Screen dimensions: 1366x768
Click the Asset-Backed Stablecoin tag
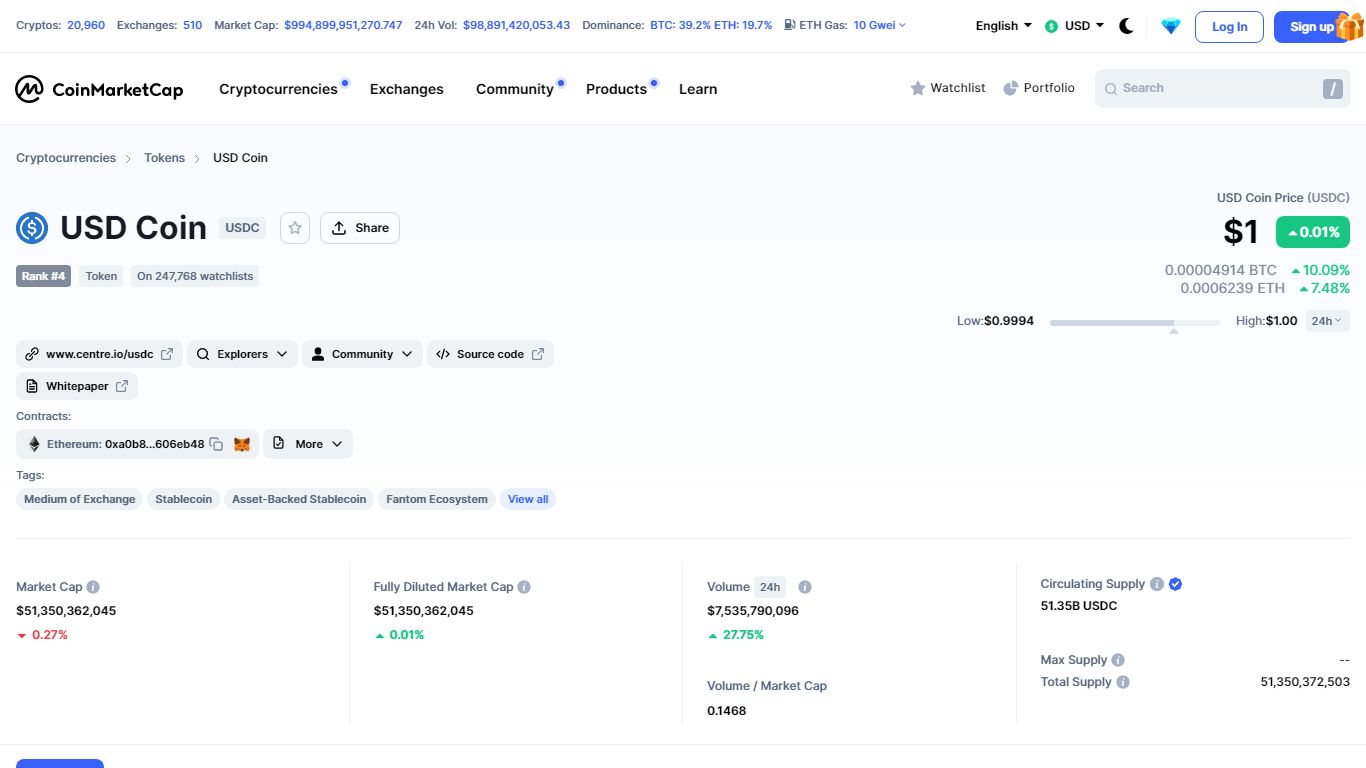[299, 499]
